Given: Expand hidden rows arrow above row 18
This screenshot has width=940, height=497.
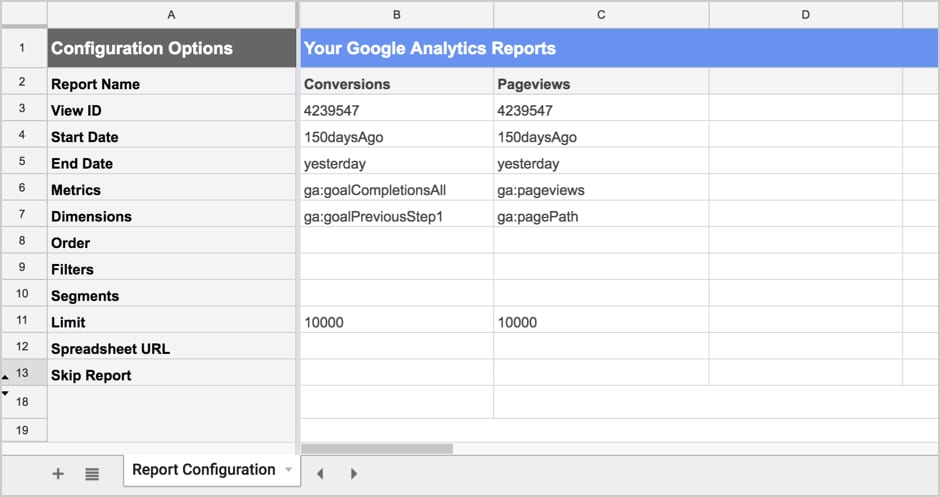Looking at the screenshot, I should click(5, 393).
